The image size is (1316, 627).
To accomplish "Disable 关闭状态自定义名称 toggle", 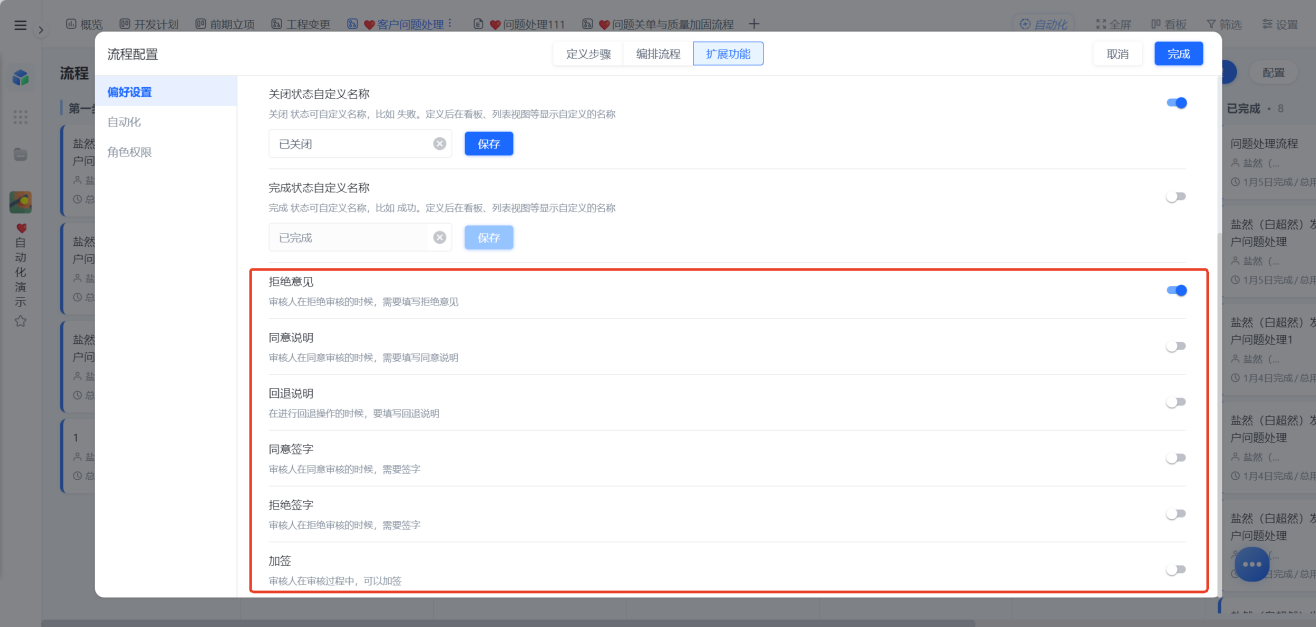I will pyautogui.click(x=1176, y=103).
